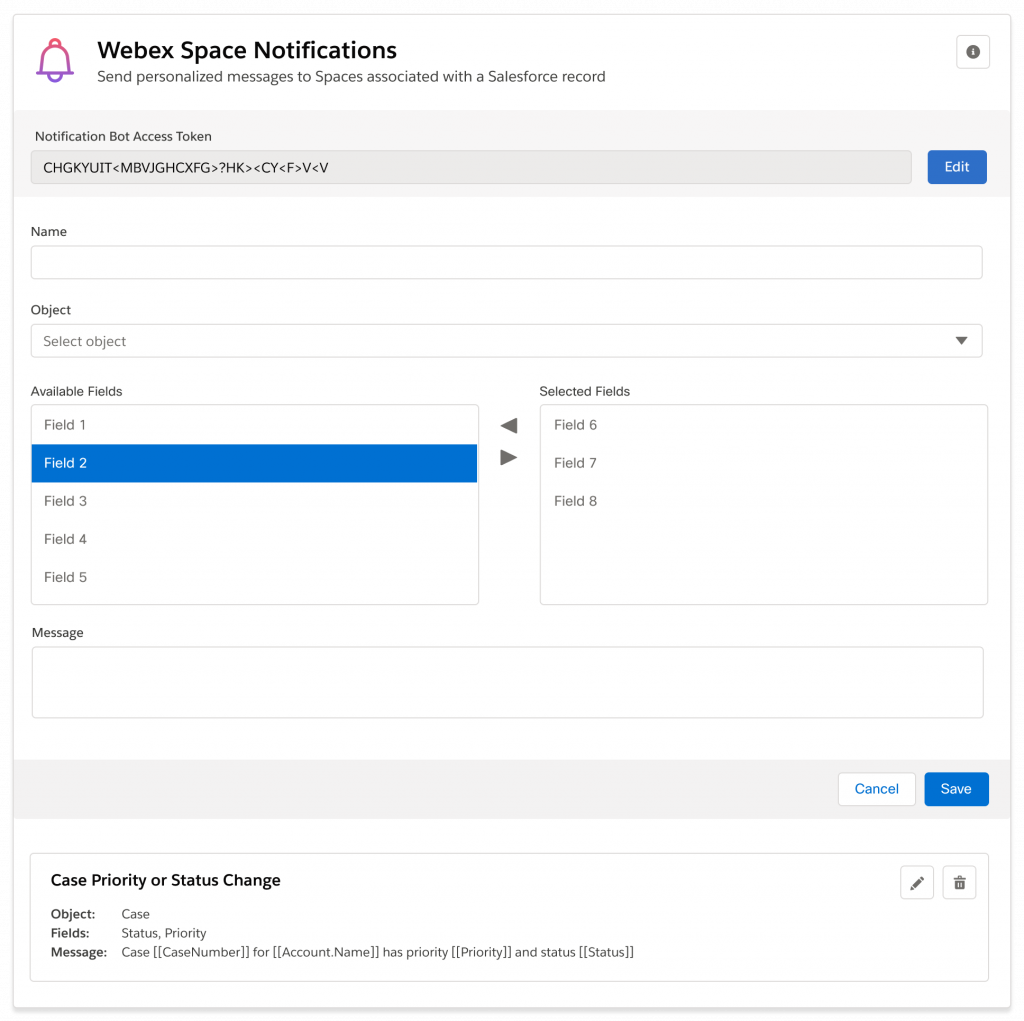Click the Cancel button
This screenshot has width=1024, height=1021.
coord(876,789)
